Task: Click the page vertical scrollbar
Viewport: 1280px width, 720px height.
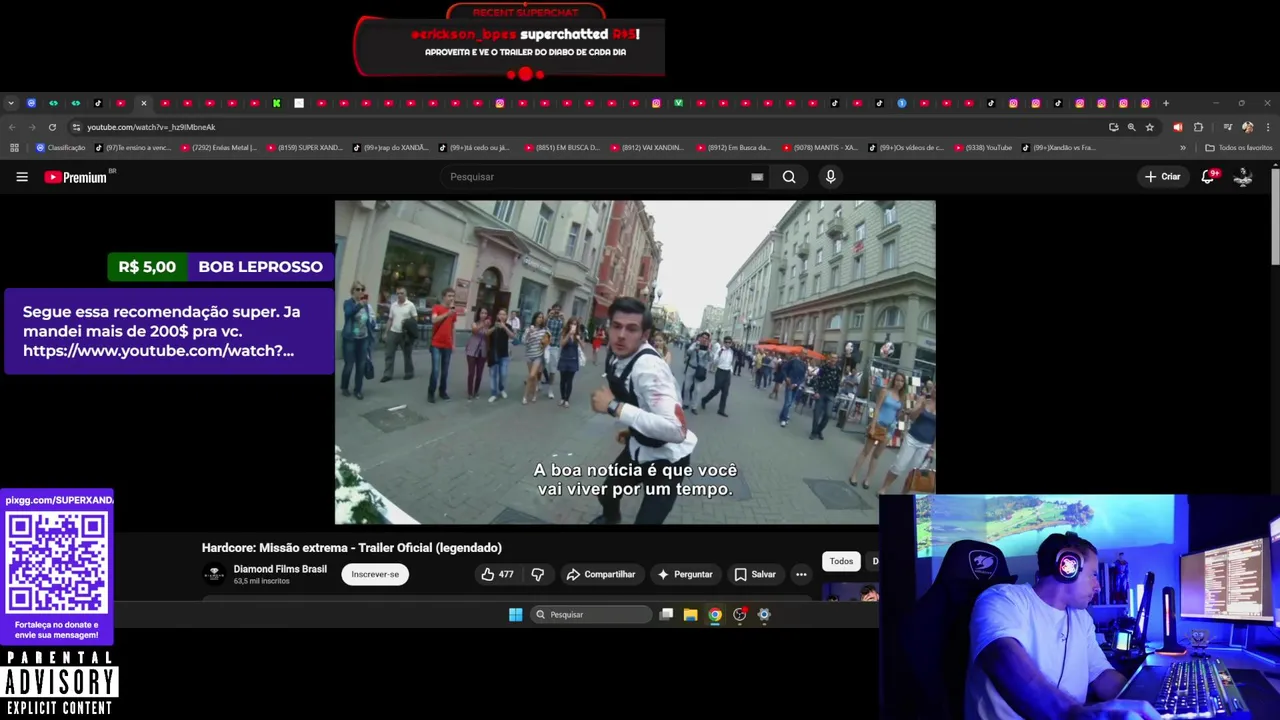Action: pos(1275,216)
